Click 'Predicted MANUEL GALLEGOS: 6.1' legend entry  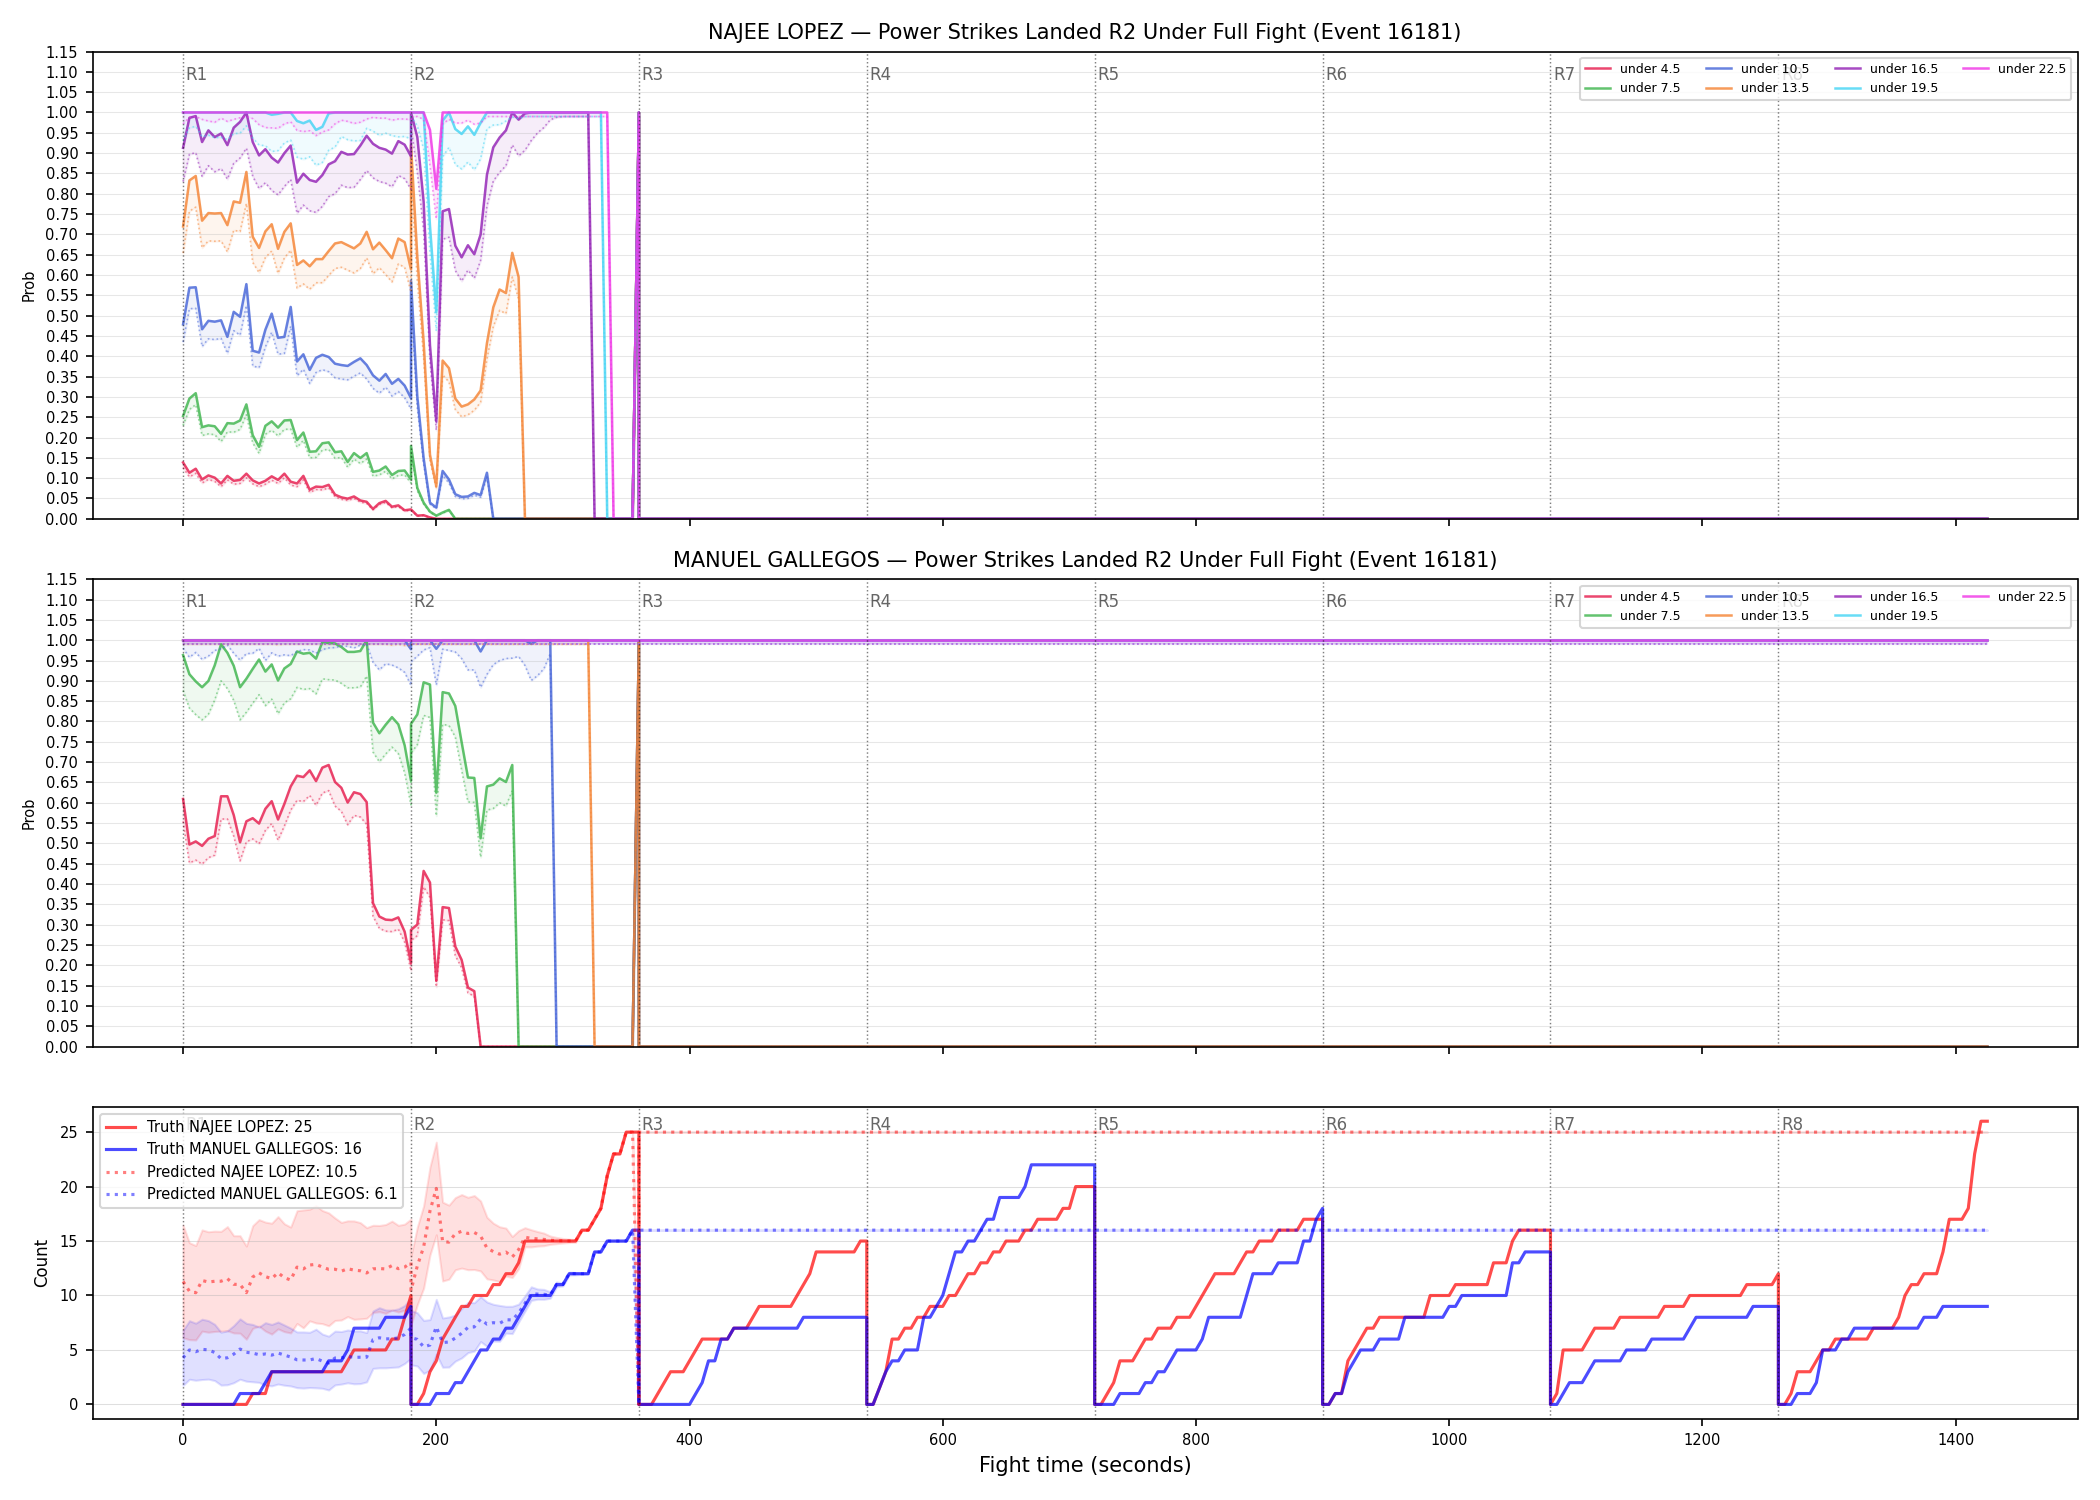tap(251, 1194)
